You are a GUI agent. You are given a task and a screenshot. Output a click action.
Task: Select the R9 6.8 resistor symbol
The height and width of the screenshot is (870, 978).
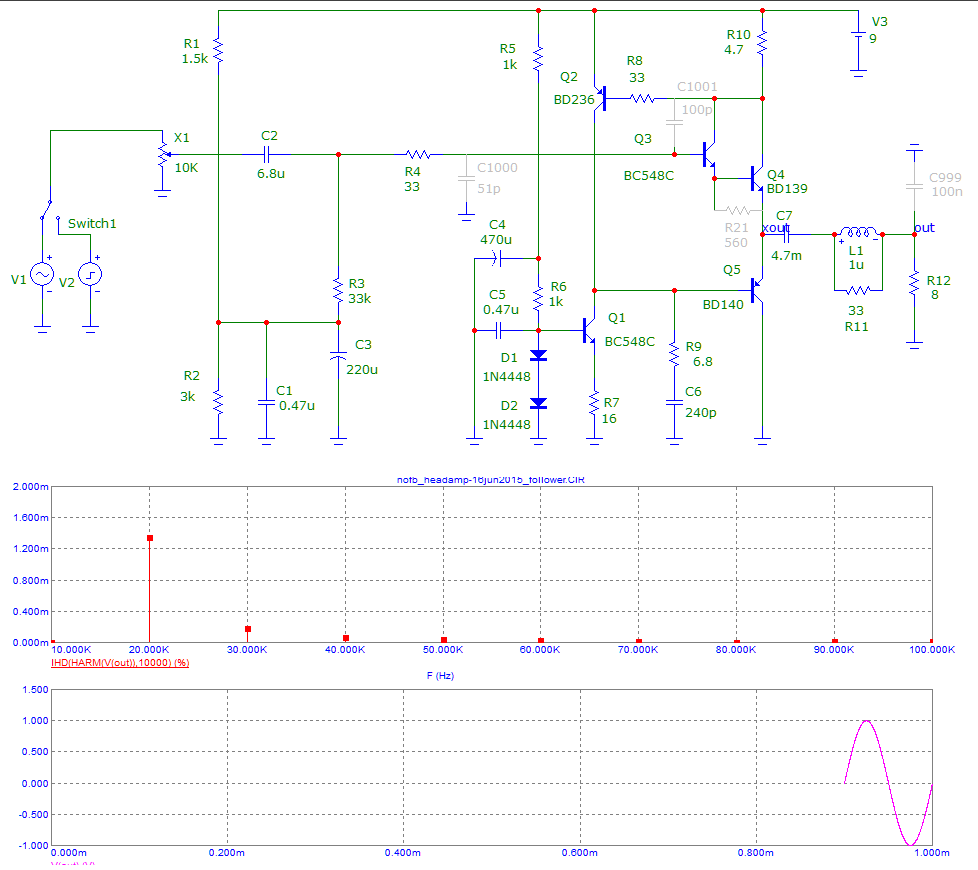coord(674,354)
